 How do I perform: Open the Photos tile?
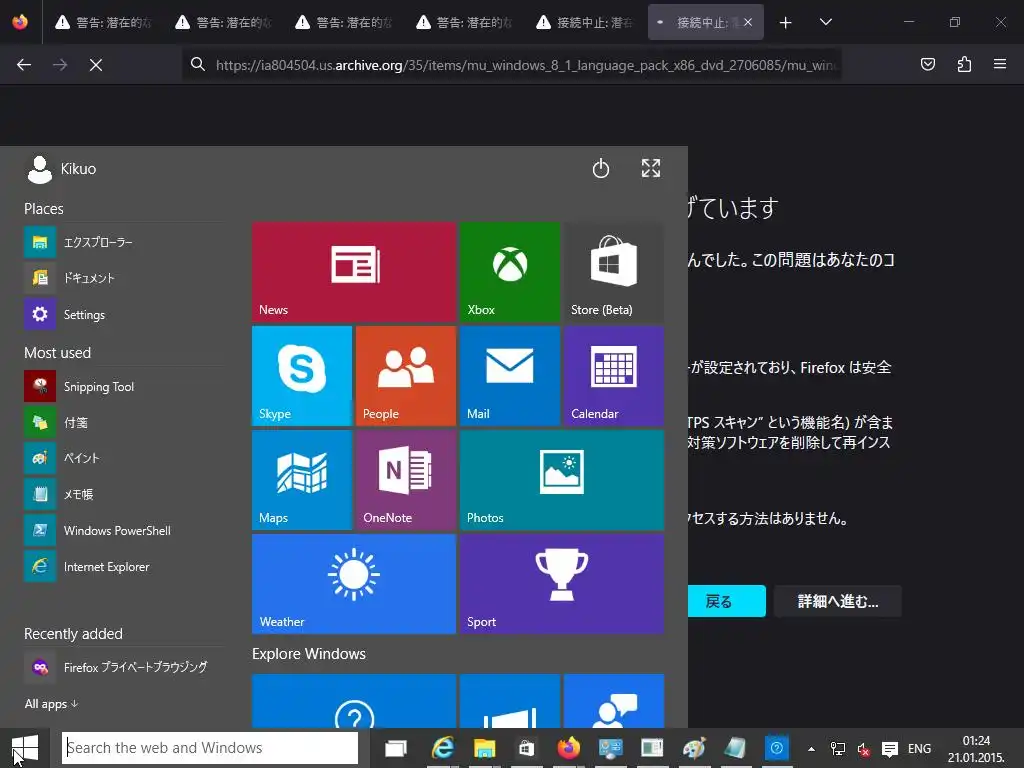562,479
